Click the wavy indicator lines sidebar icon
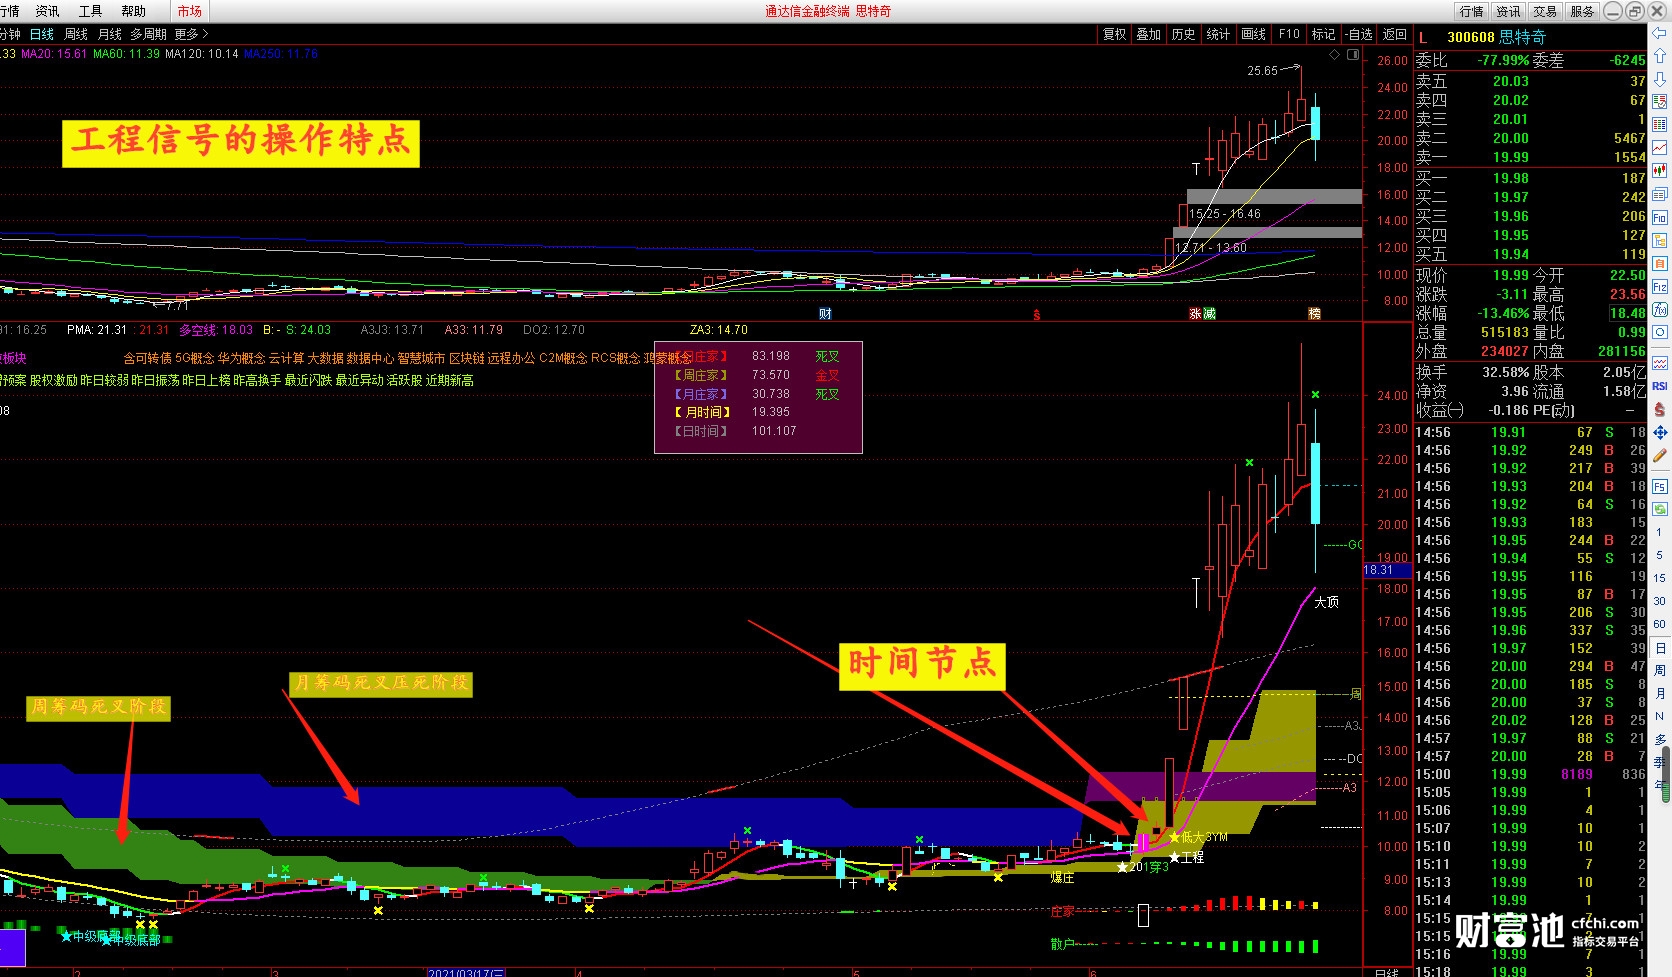The image size is (1672, 977). [x=1660, y=363]
